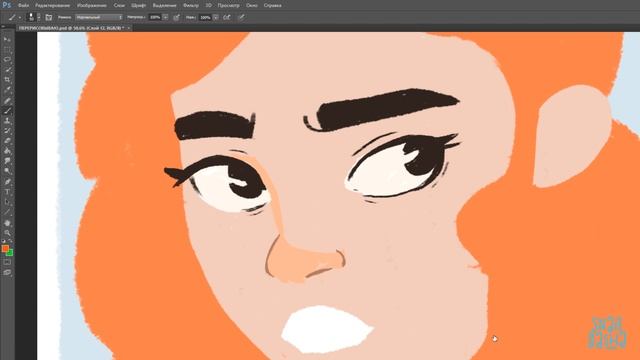640x360 pixels.
Task: Select the Rectangular Marquee tool
Action: tap(7, 50)
